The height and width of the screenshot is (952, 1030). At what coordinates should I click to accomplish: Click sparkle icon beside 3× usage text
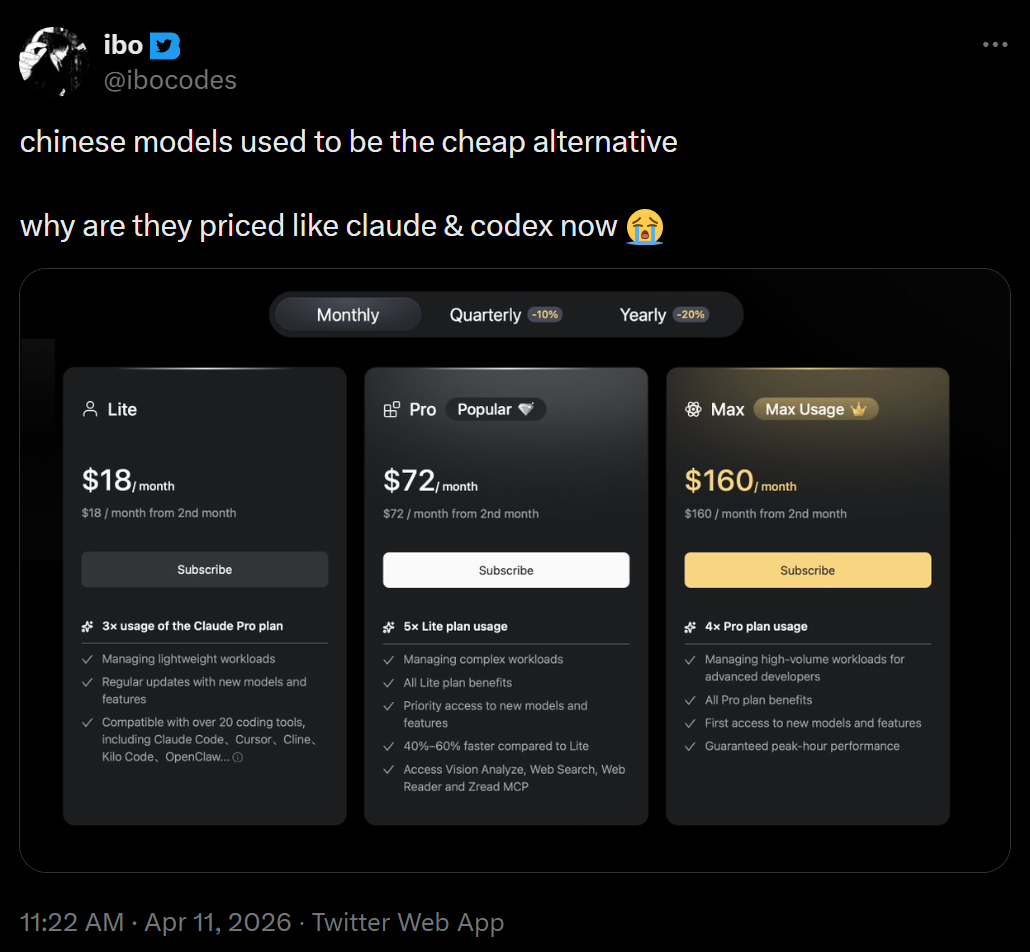(88, 626)
